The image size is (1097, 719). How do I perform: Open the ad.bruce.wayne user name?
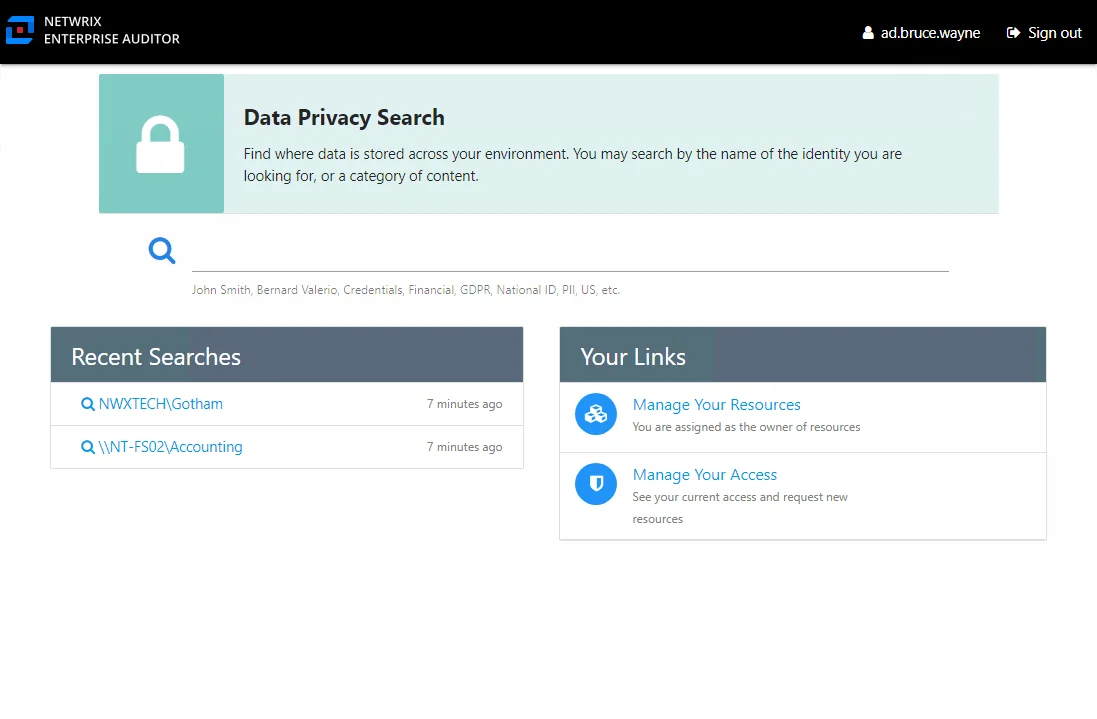[x=930, y=33]
